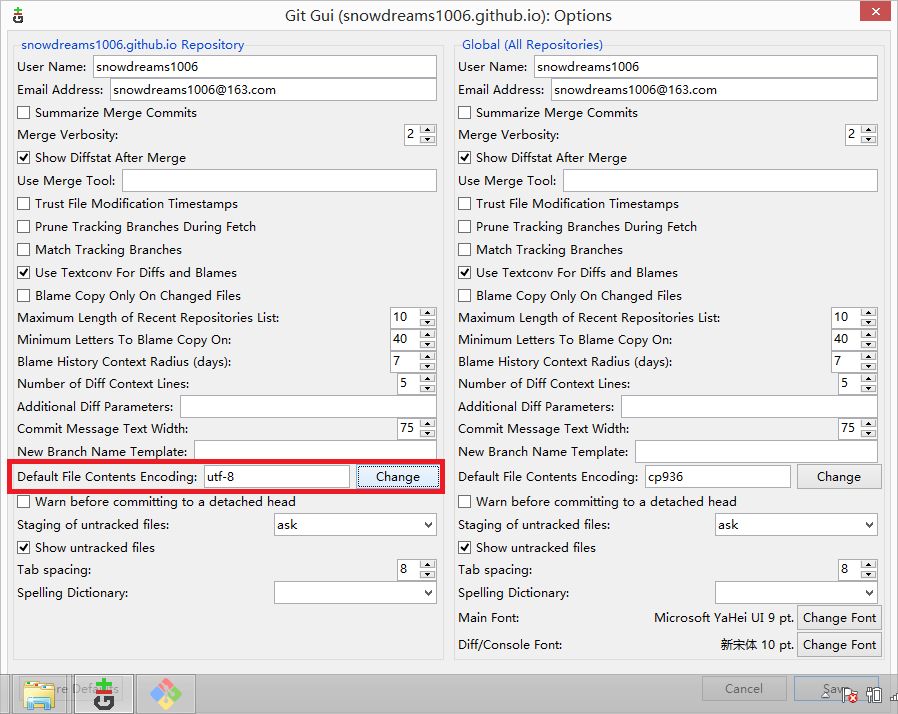Click global Commit Message Text Width spinner
898x714 pixels.
[x=857, y=428]
